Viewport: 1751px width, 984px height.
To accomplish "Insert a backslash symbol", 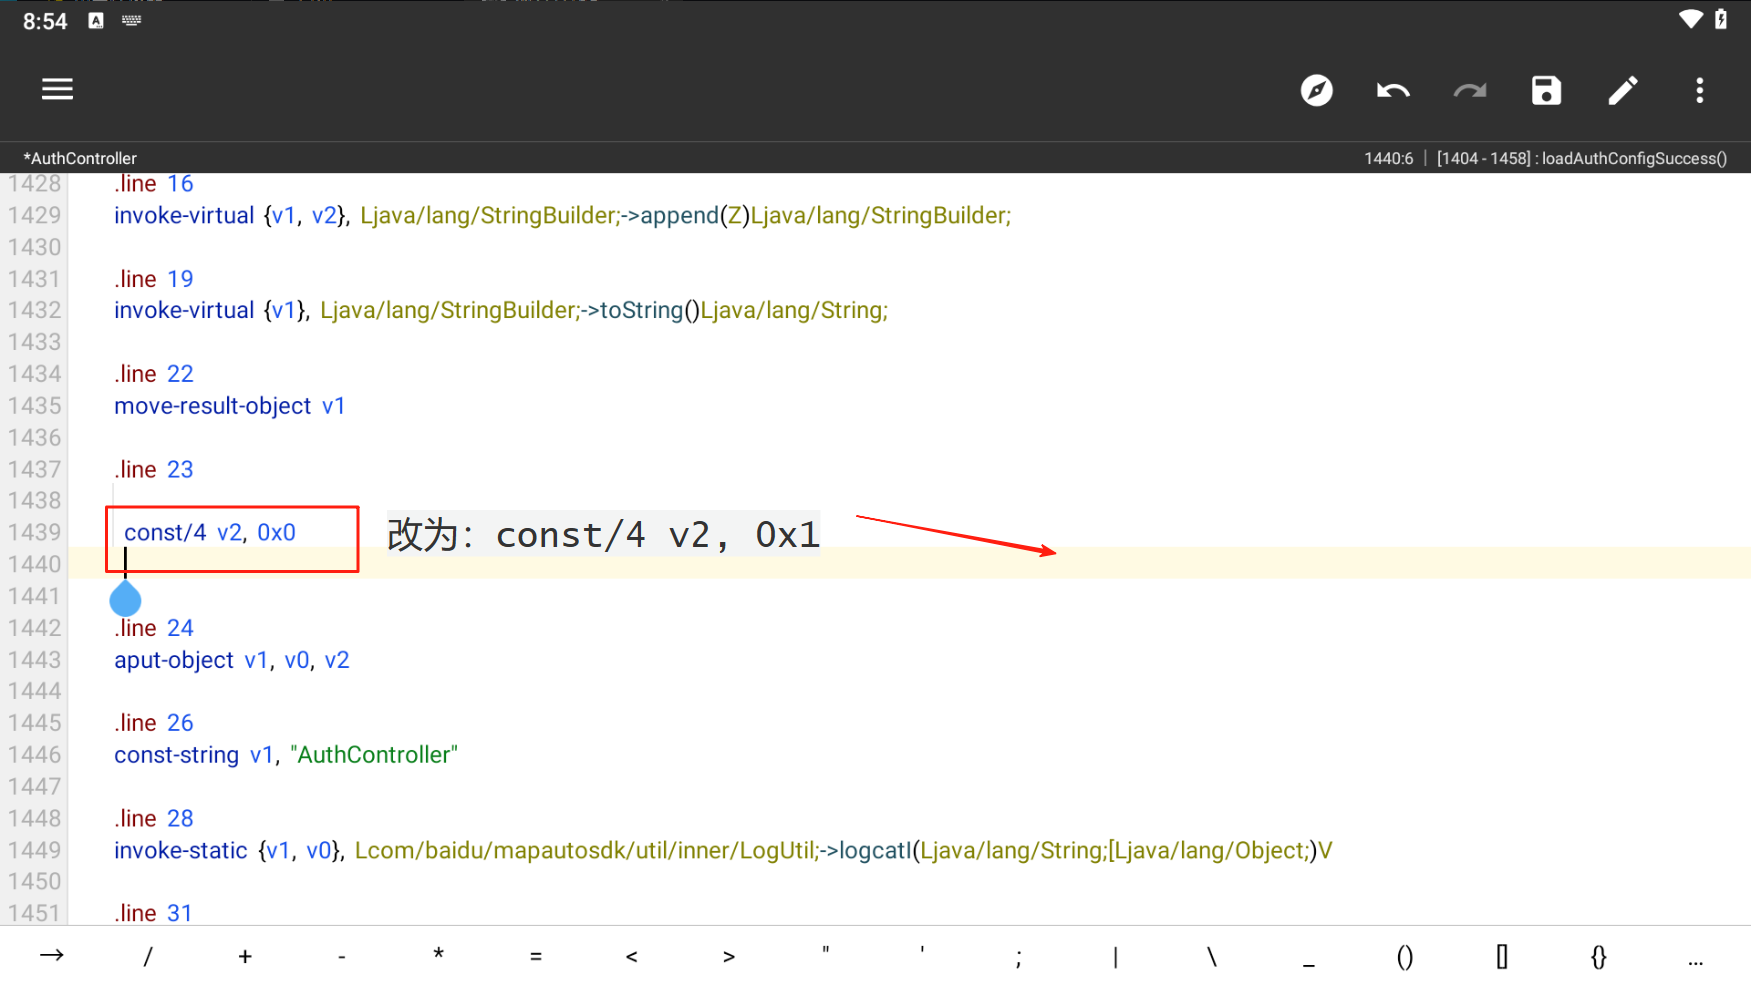I will [x=1212, y=957].
